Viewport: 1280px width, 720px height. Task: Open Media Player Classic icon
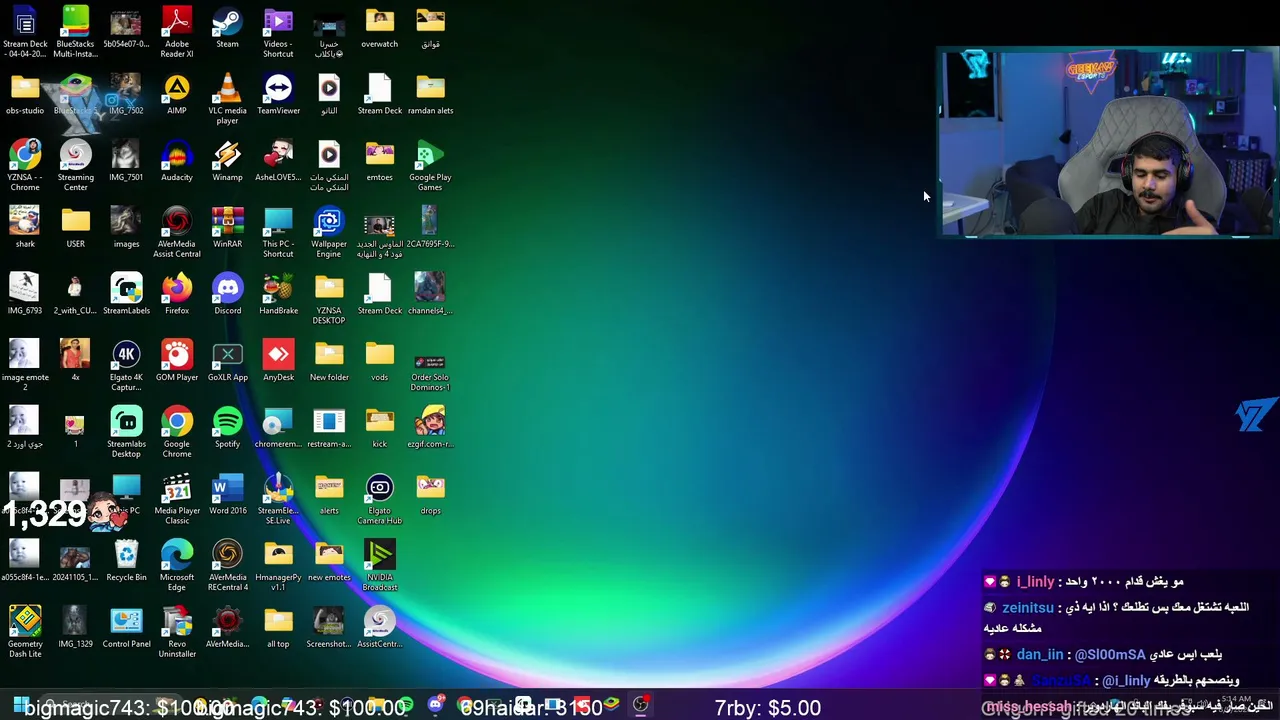pos(177,499)
